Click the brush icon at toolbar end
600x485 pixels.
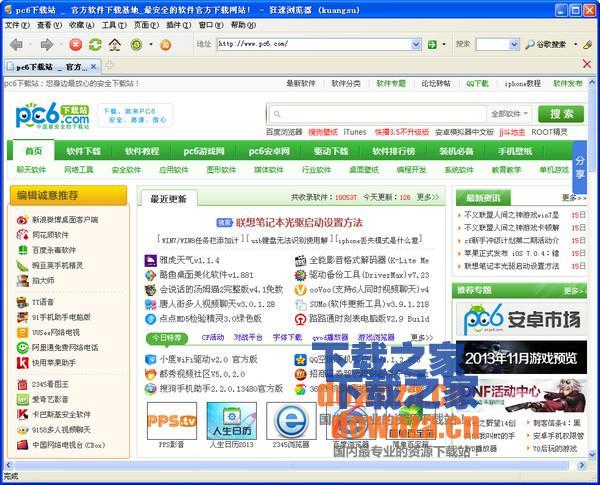(x=588, y=45)
